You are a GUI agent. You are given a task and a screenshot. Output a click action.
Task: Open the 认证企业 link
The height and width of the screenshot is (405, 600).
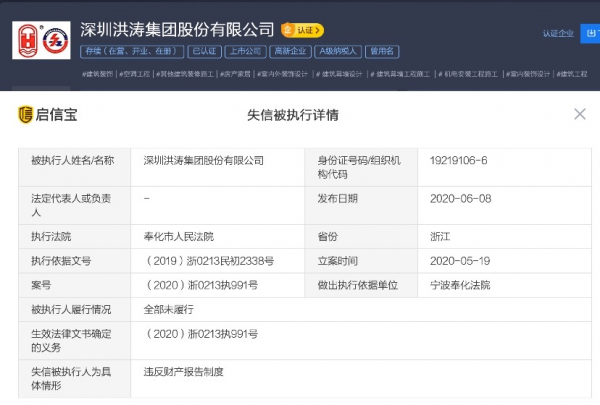coord(558,34)
